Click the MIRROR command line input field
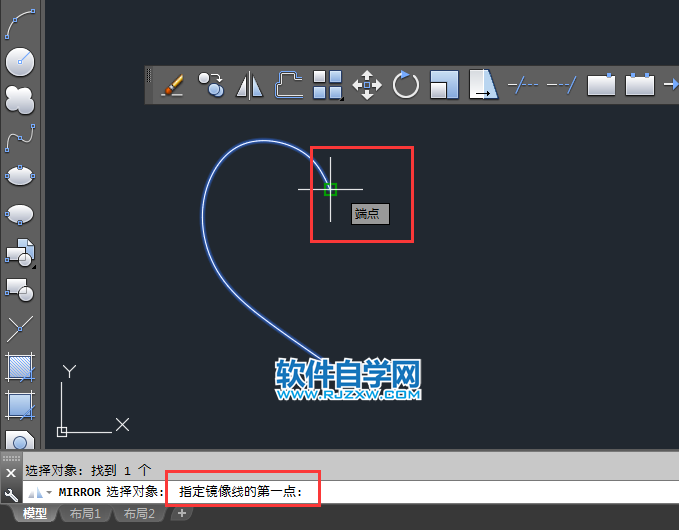 (351, 492)
